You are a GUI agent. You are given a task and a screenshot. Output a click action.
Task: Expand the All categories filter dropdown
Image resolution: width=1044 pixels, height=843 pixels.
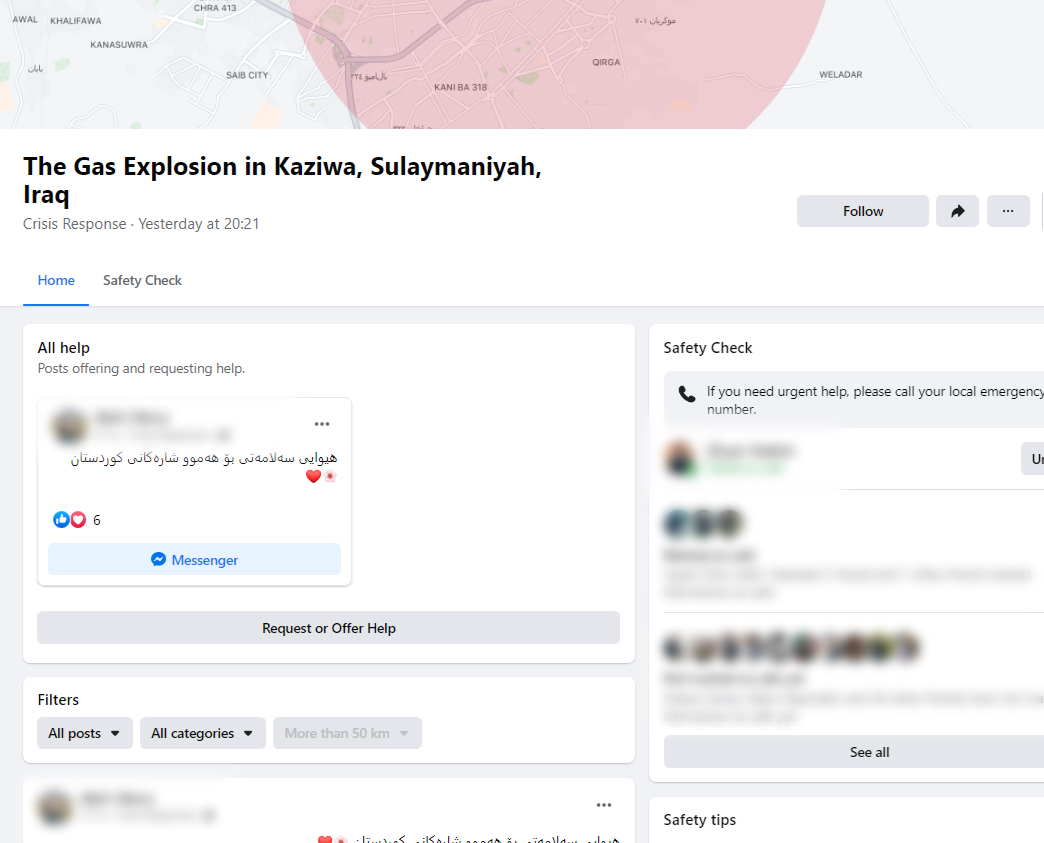(203, 733)
